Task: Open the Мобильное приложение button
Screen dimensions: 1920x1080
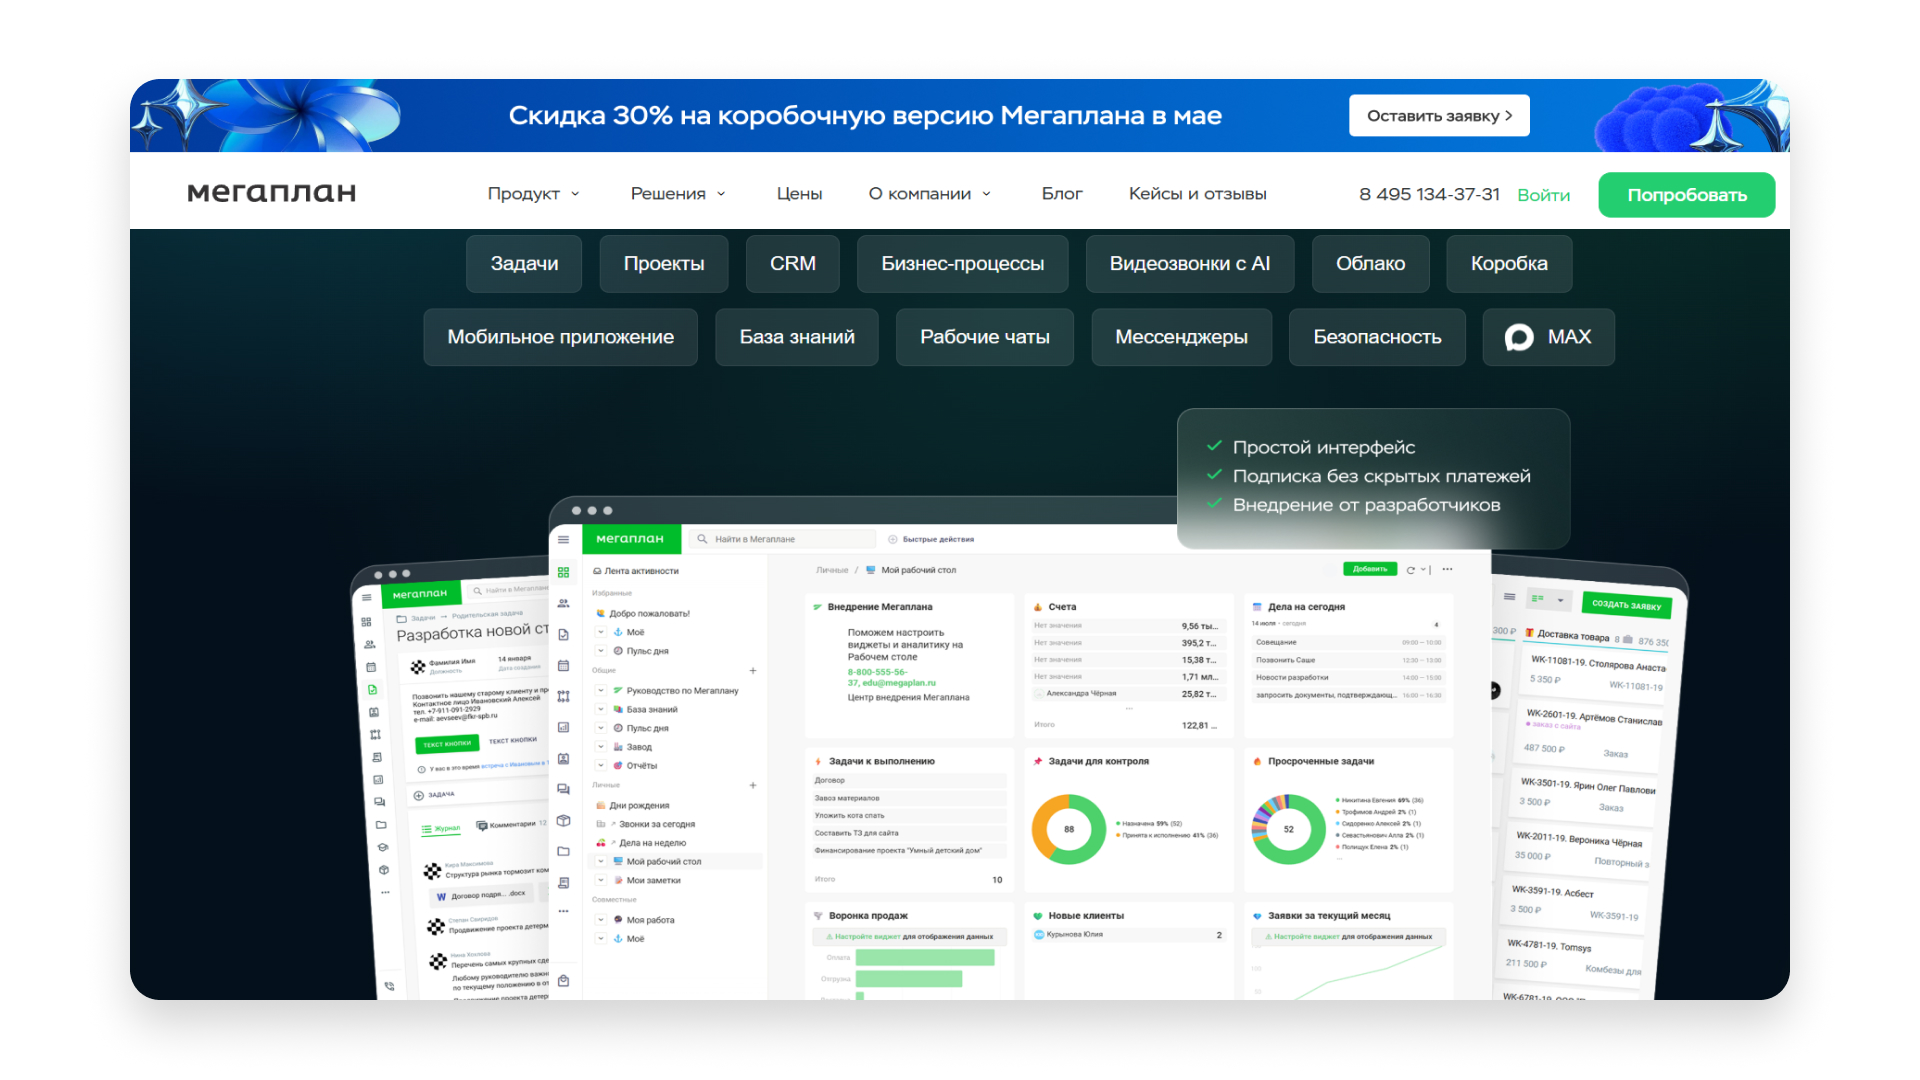Action: (x=560, y=337)
